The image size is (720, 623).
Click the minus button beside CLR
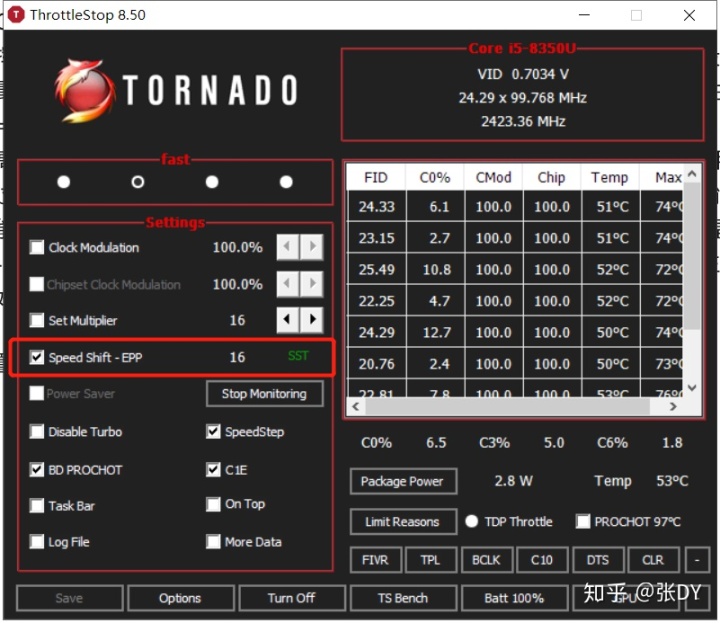[x=697, y=560]
